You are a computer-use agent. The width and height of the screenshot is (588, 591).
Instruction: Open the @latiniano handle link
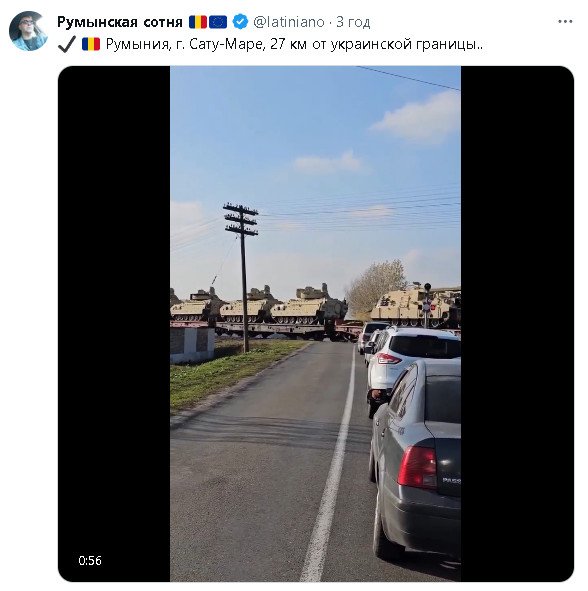[289, 22]
